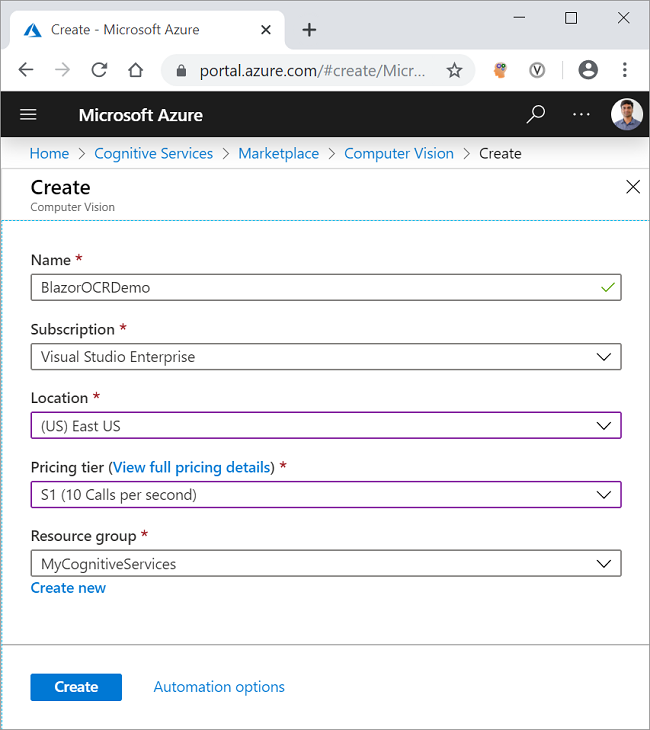650x730 pixels.
Task: Go to the browser home page
Action: tap(136, 70)
